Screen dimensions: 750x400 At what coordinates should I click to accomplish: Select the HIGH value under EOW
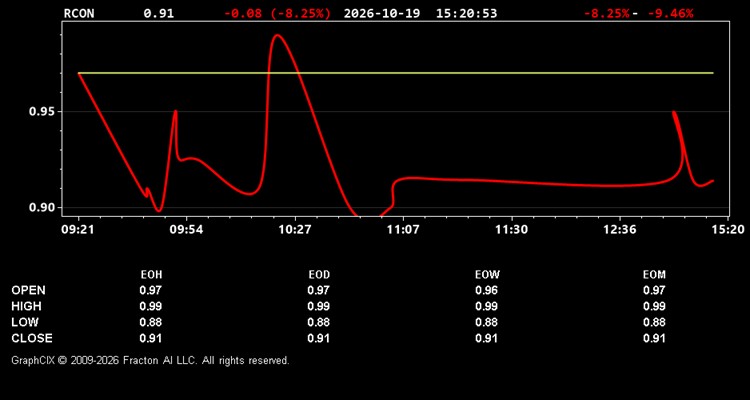pyautogui.click(x=486, y=306)
